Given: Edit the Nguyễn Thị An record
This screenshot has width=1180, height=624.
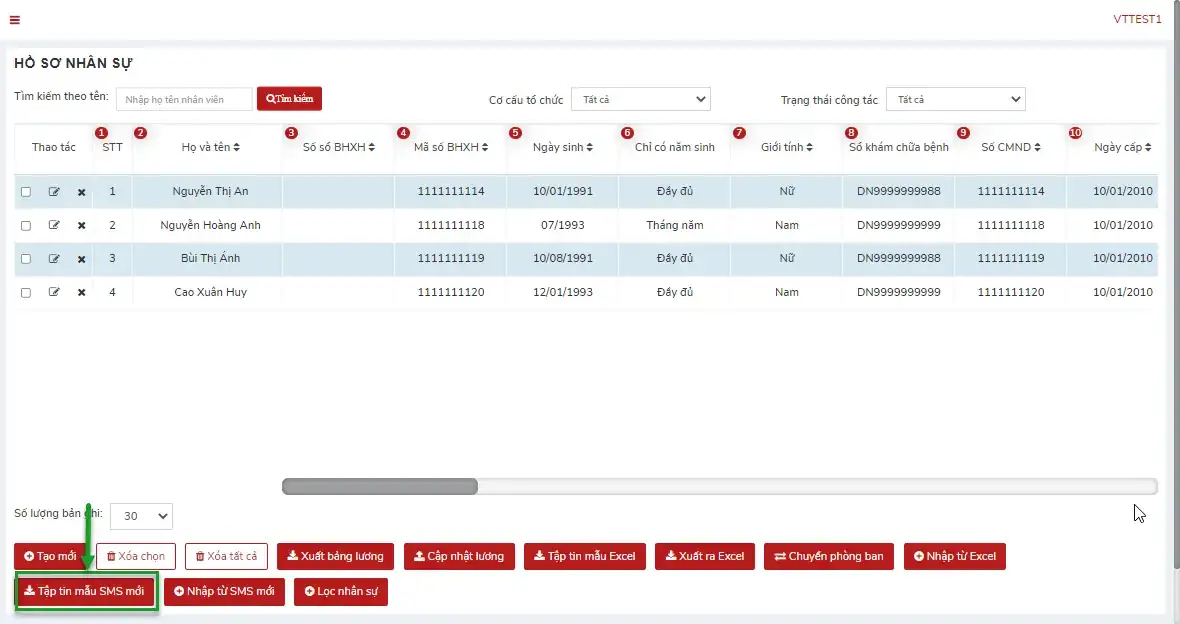Looking at the screenshot, I should click(54, 192).
